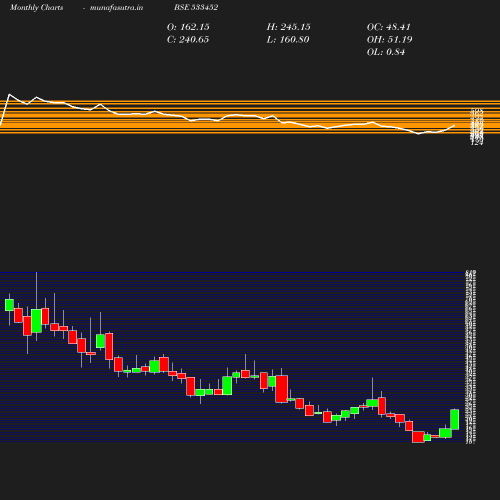The width and height of the screenshot is (500, 500).
Task: Click the 'OH: 51.19' percentage value
Action: pos(389,40)
